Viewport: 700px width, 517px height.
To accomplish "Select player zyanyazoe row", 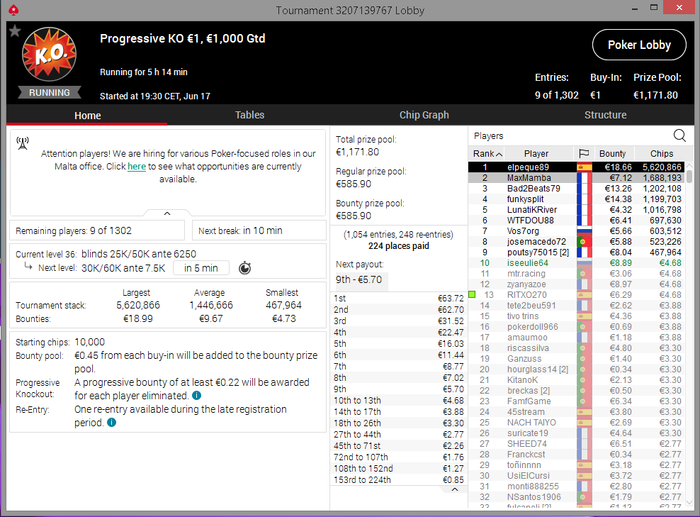I will click(x=576, y=284).
